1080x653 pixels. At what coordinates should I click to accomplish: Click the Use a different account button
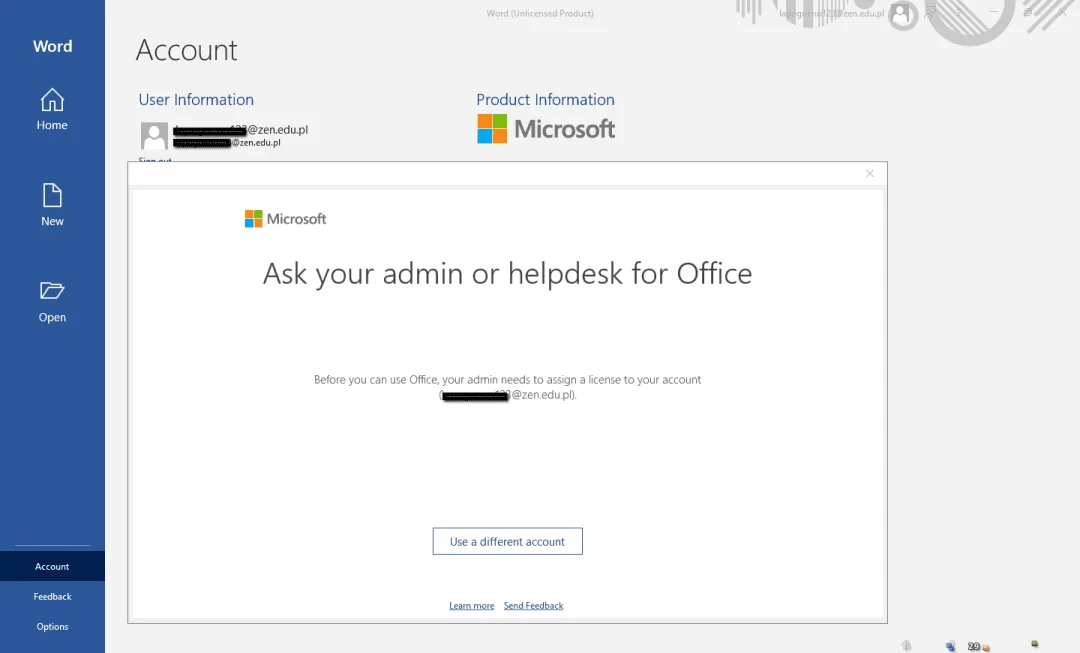[x=508, y=541]
